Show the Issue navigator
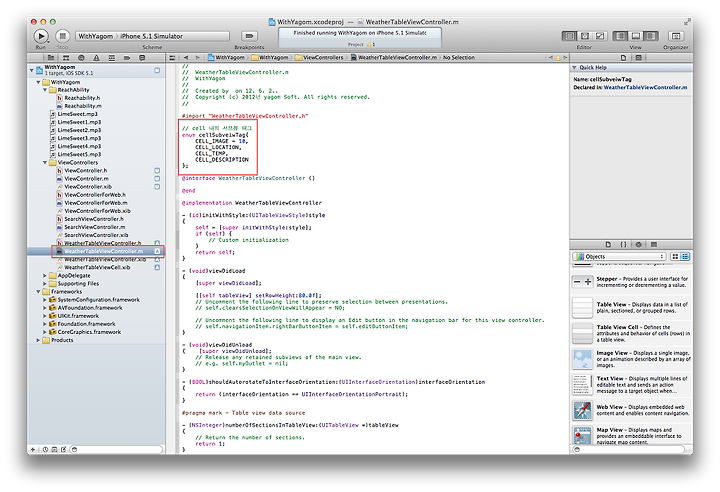Screen dimensions: 720x492 [96, 58]
